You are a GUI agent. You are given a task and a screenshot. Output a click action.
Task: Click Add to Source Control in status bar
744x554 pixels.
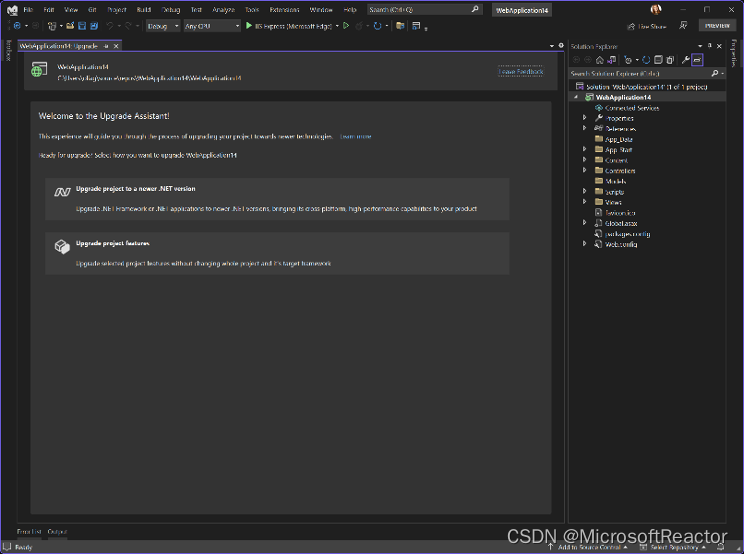click(x=589, y=547)
